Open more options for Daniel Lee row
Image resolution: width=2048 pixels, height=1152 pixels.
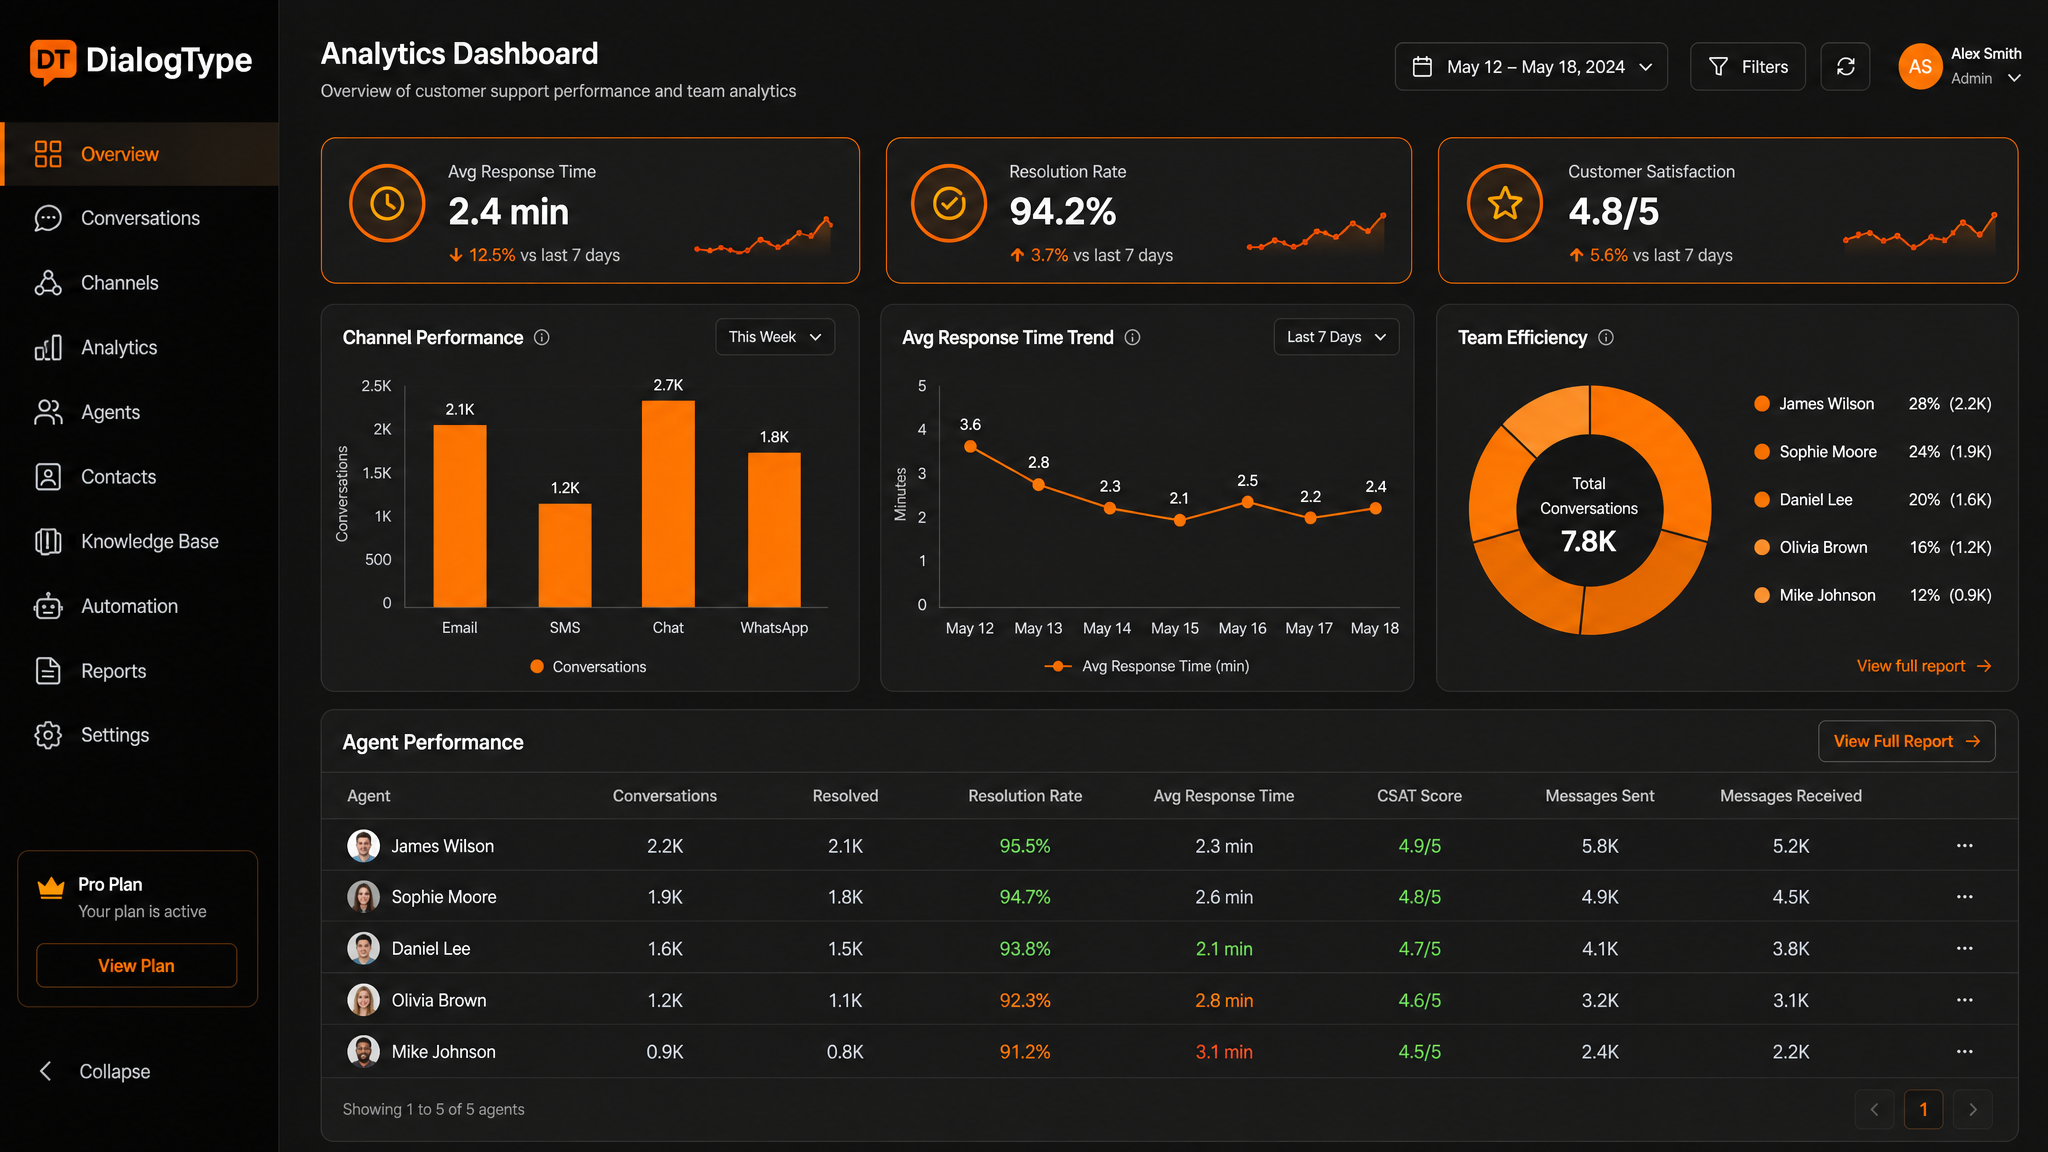point(1965,948)
